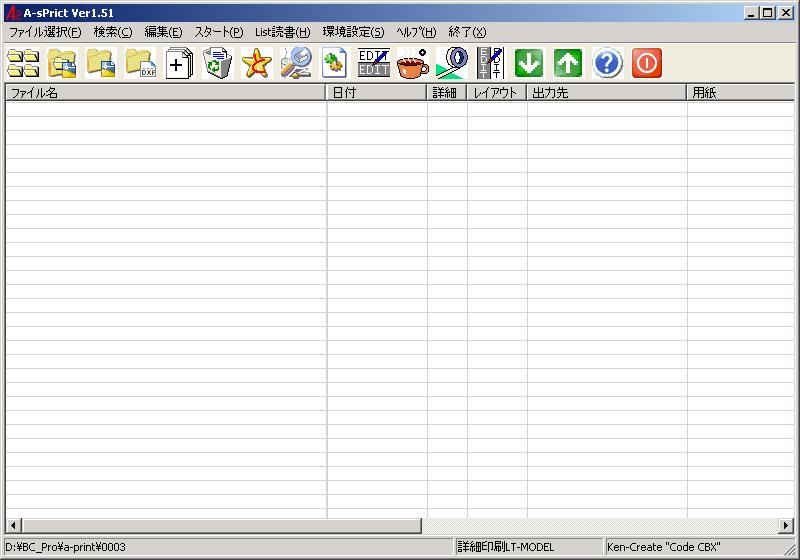The height and width of the screenshot is (560, 800).
Task: Click the blue question mark help icon
Action: pyautogui.click(x=607, y=64)
